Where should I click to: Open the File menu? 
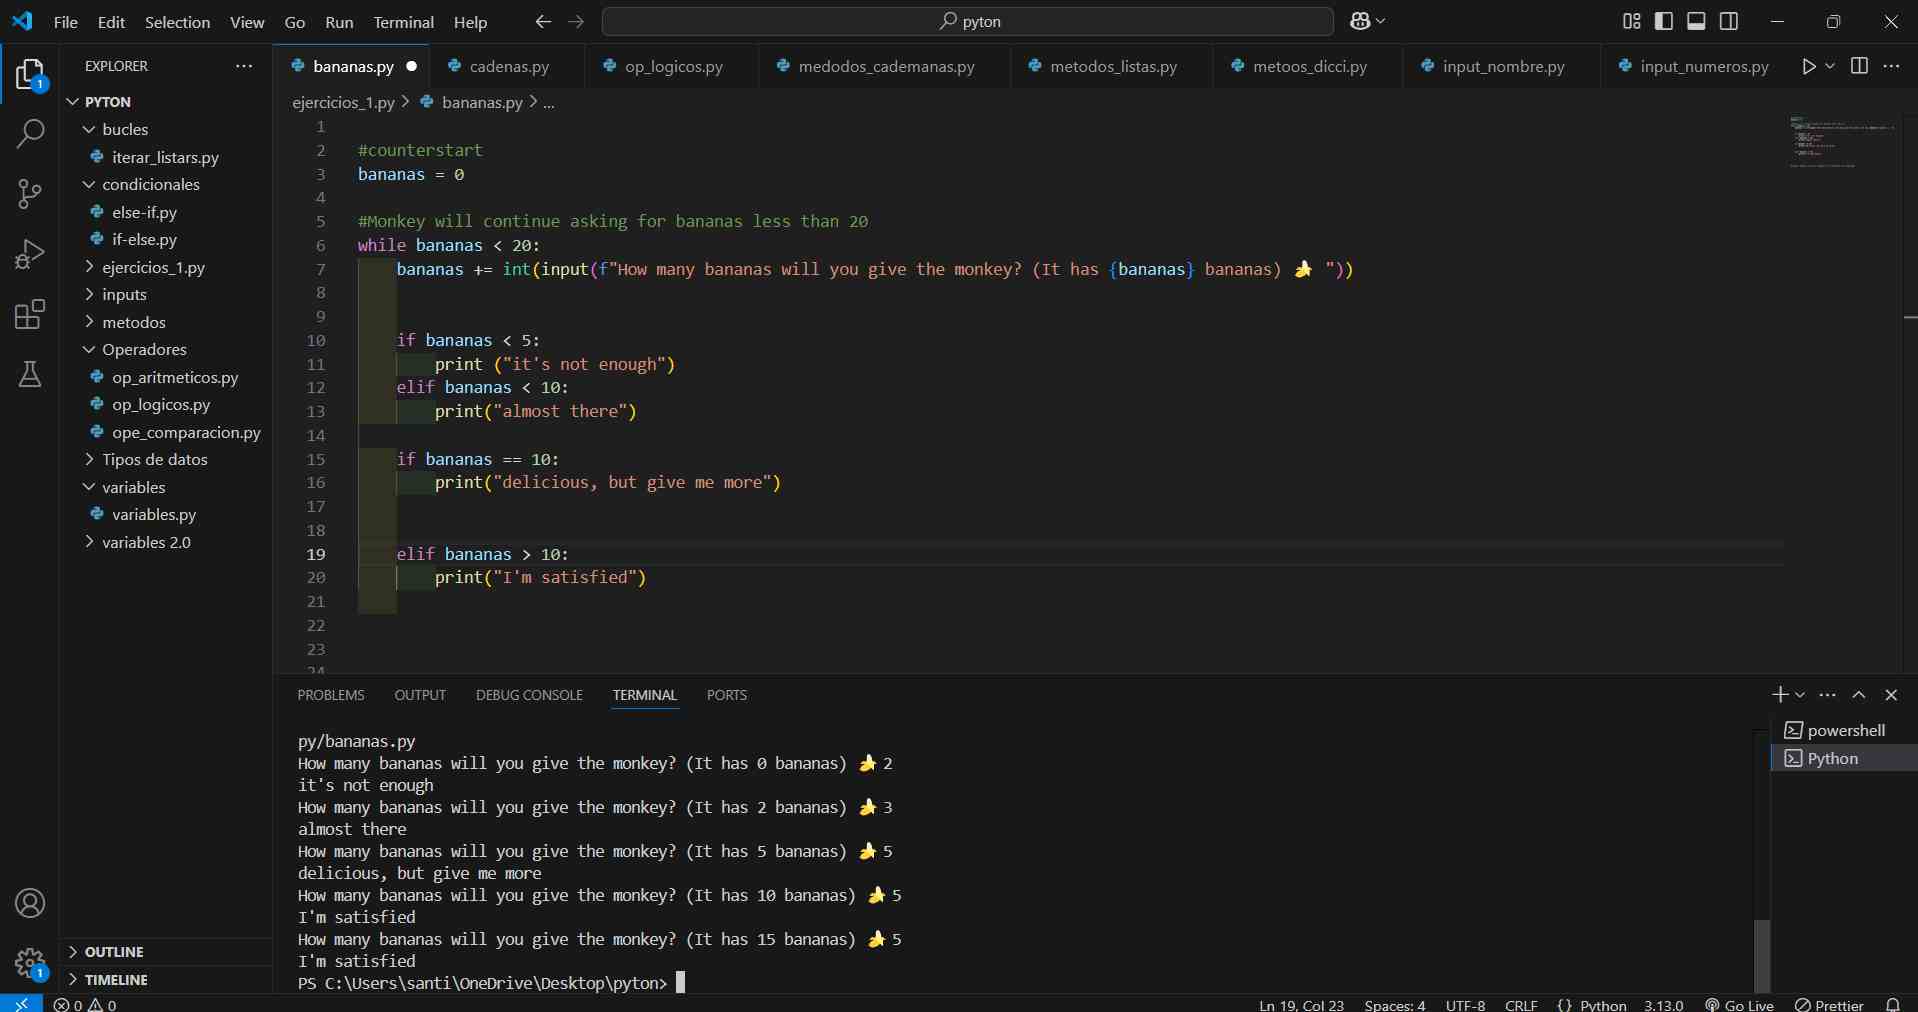(x=66, y=22)
